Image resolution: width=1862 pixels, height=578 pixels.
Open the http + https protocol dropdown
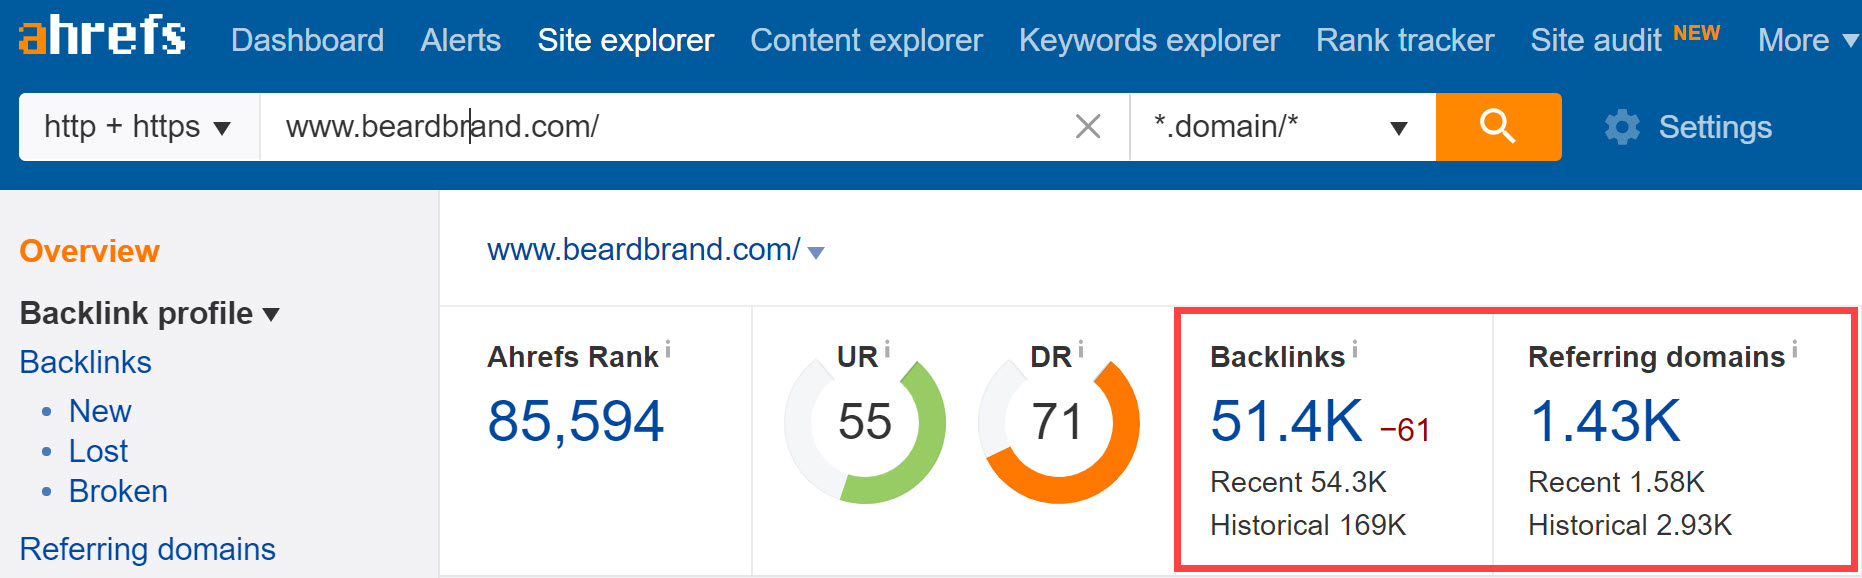[138, 127]
